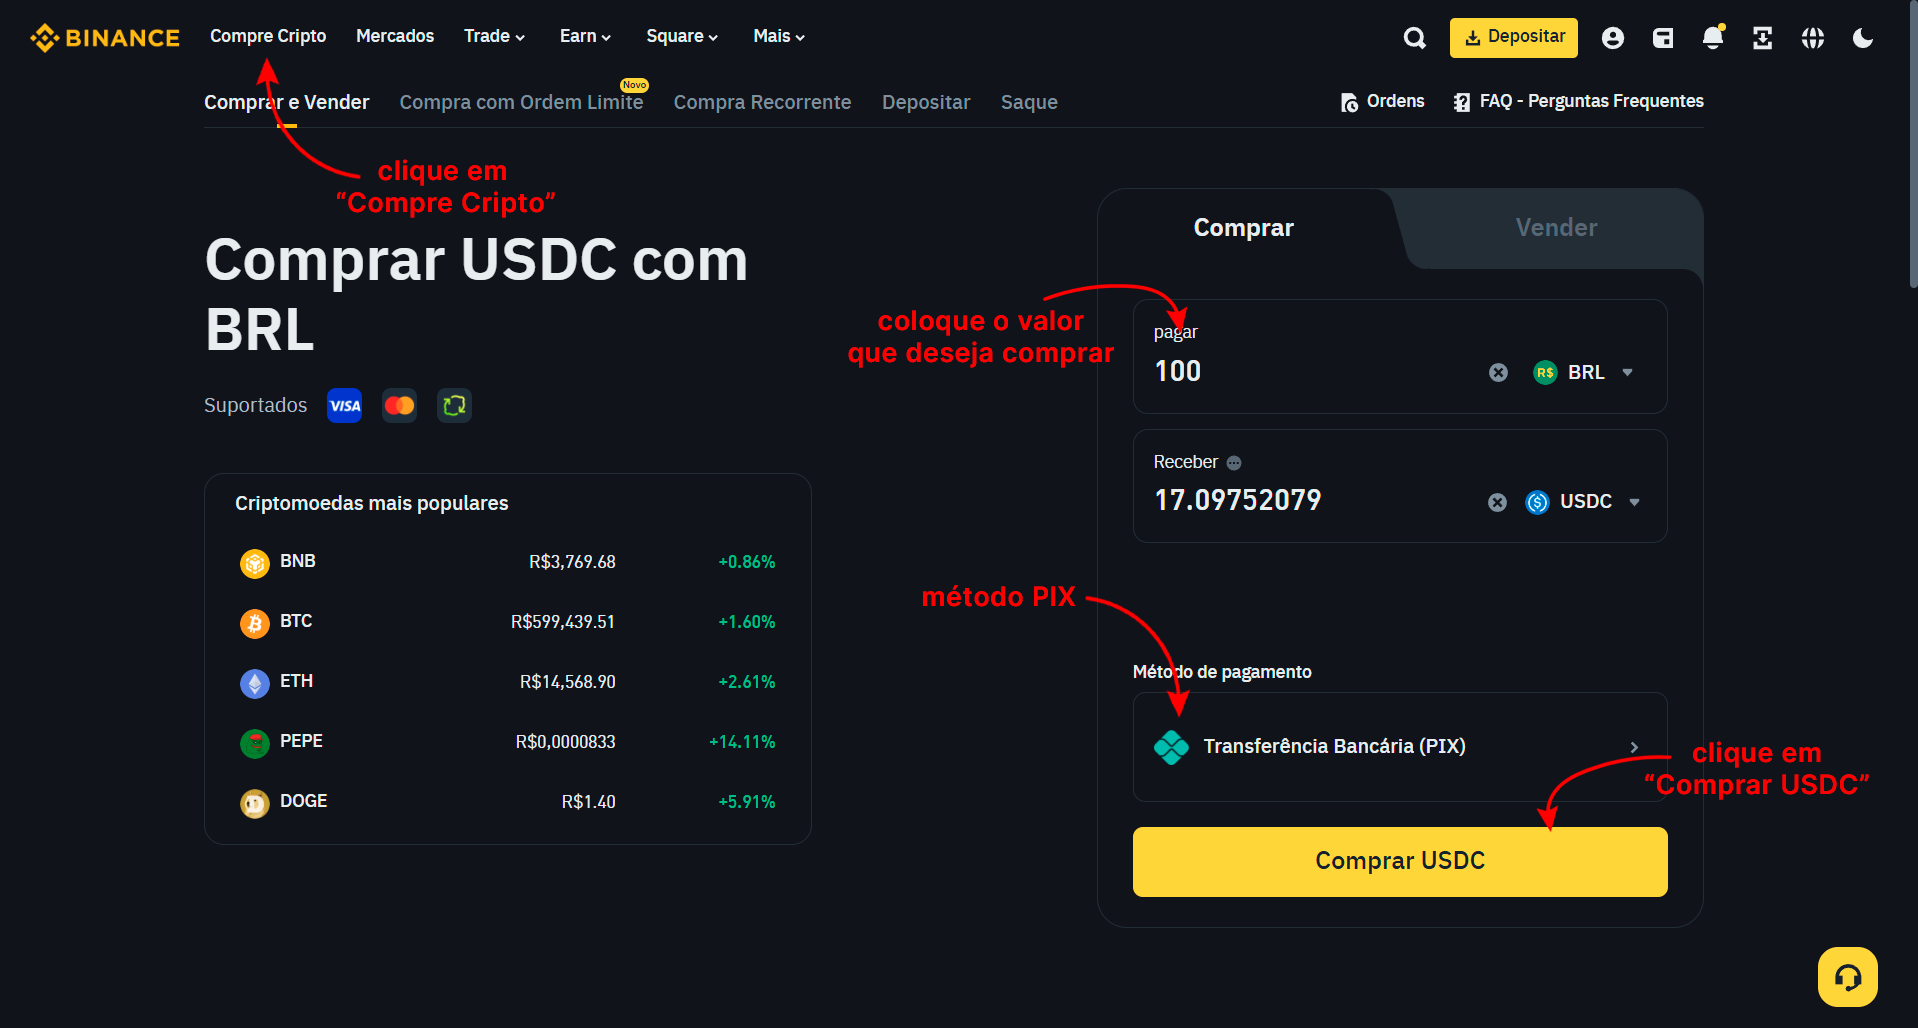The image size is (1918, 1028).
Task: Open the wallet icon
Action: pos(1663,38)
